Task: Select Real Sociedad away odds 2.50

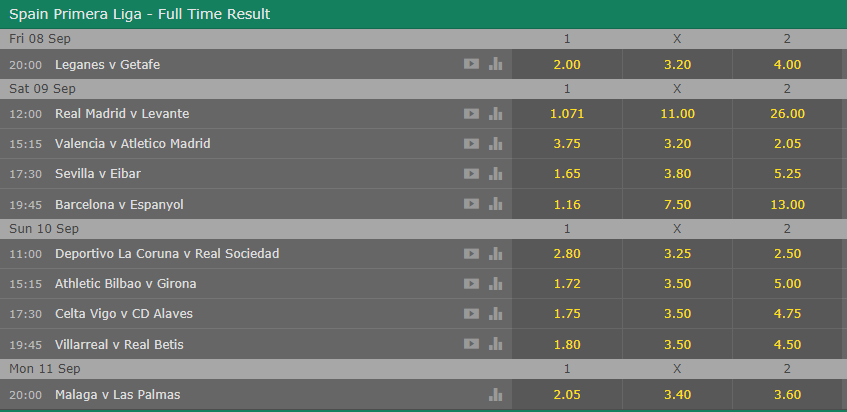Action: [x=787, y=253]
